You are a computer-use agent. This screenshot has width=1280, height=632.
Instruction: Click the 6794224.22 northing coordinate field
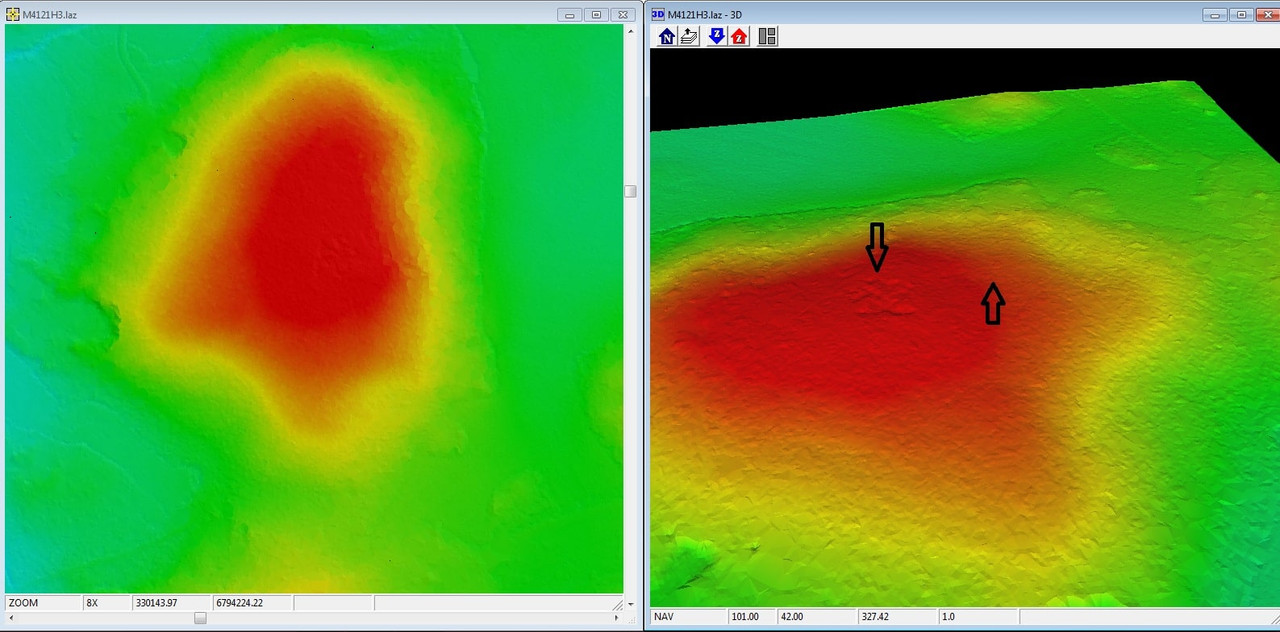tap(252, 604)
